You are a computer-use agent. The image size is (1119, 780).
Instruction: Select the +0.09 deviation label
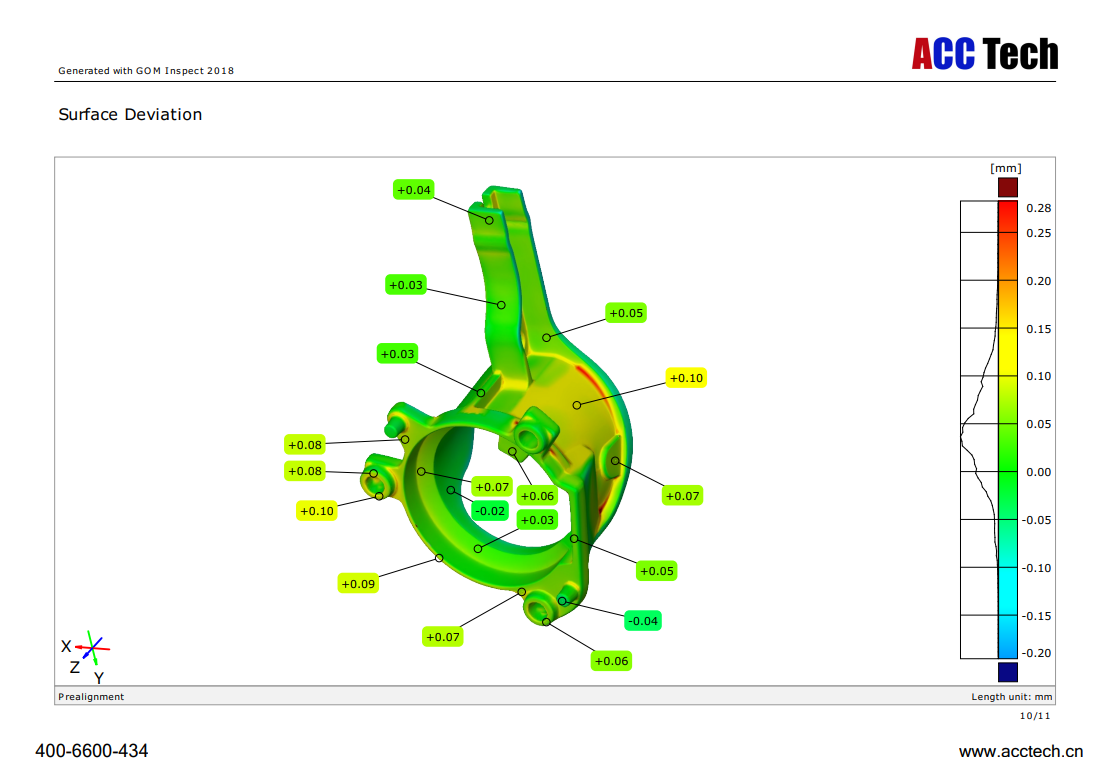[358, 584]
